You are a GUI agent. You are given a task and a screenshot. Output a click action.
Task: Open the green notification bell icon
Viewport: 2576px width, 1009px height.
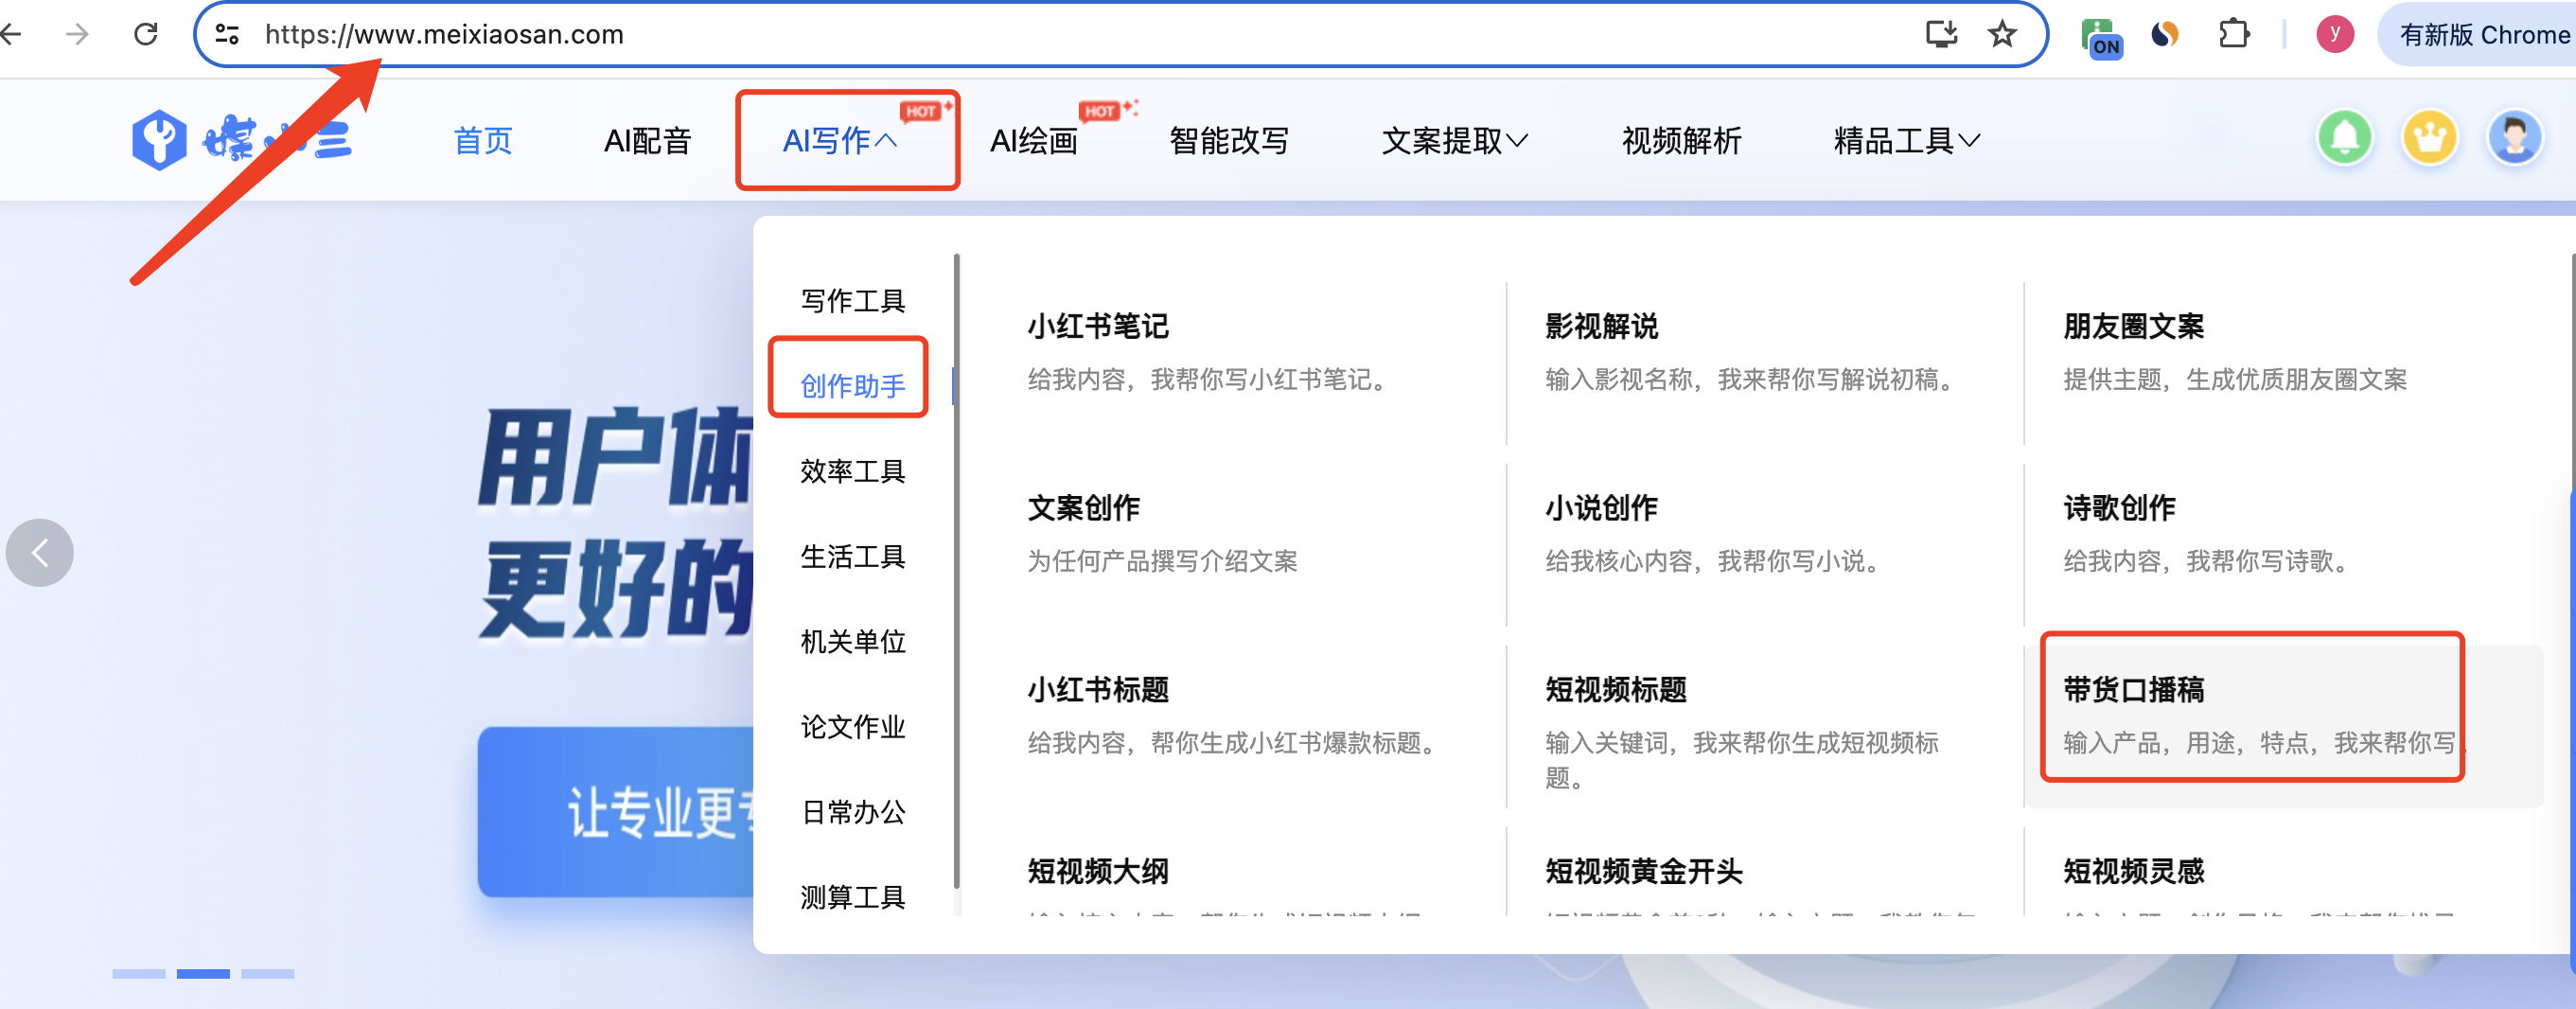[x=2344, y=138]
